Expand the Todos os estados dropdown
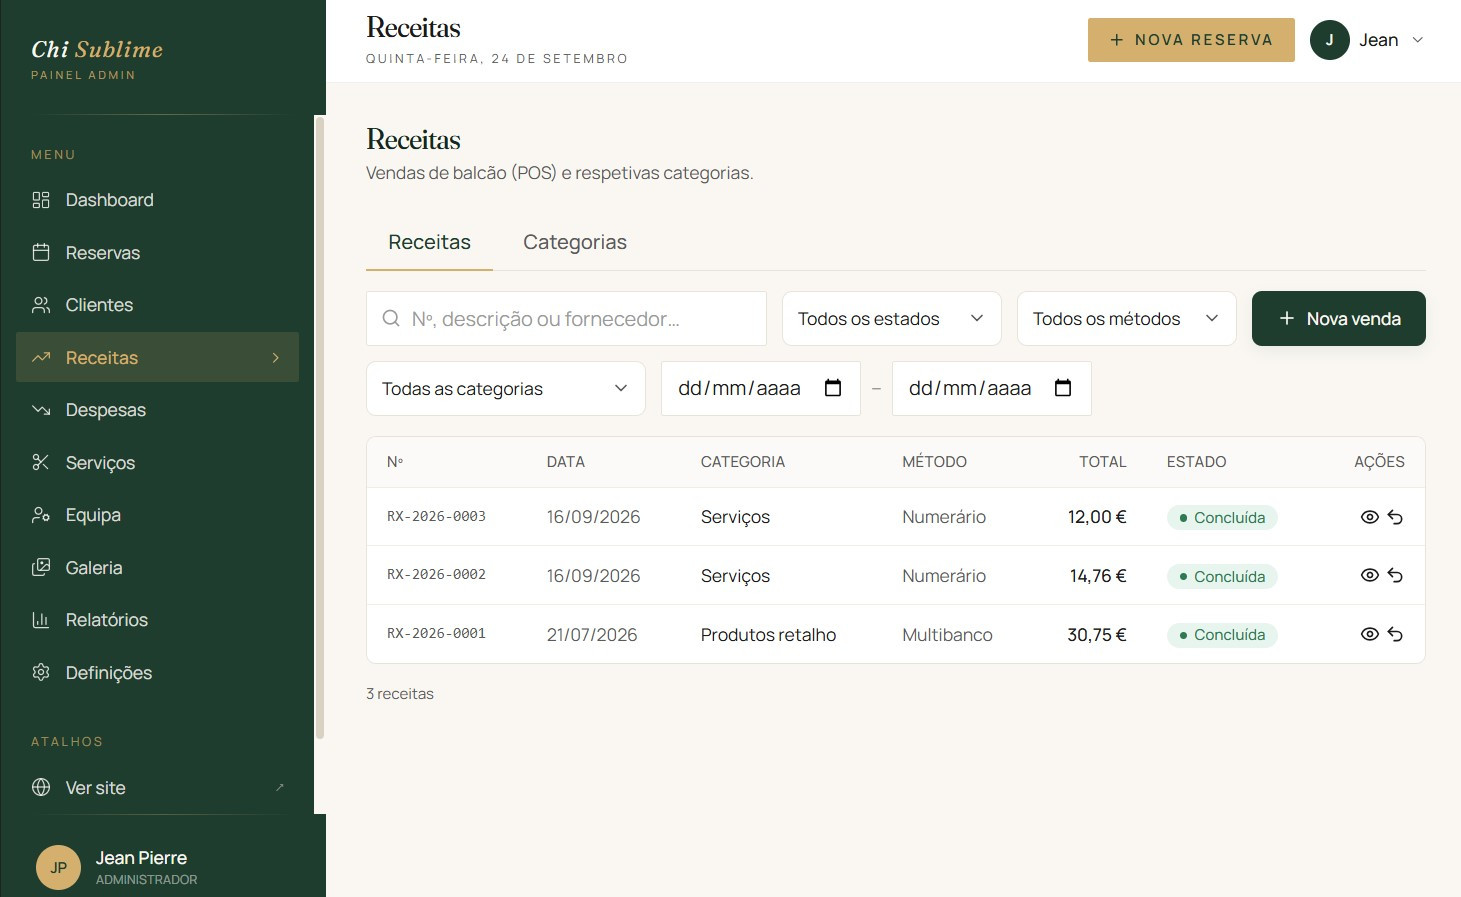This screenshot has width=1461, height=897. pyautogui.click(x=892, y=319)
